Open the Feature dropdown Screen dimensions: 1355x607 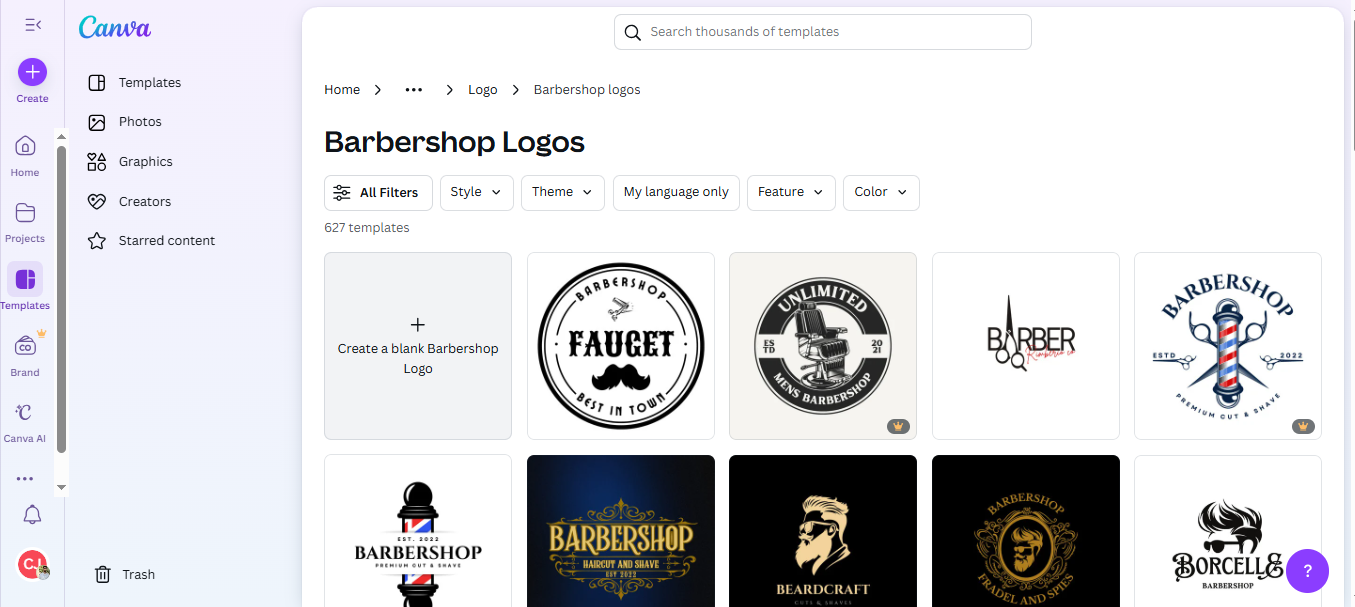(x=791, y=192)
